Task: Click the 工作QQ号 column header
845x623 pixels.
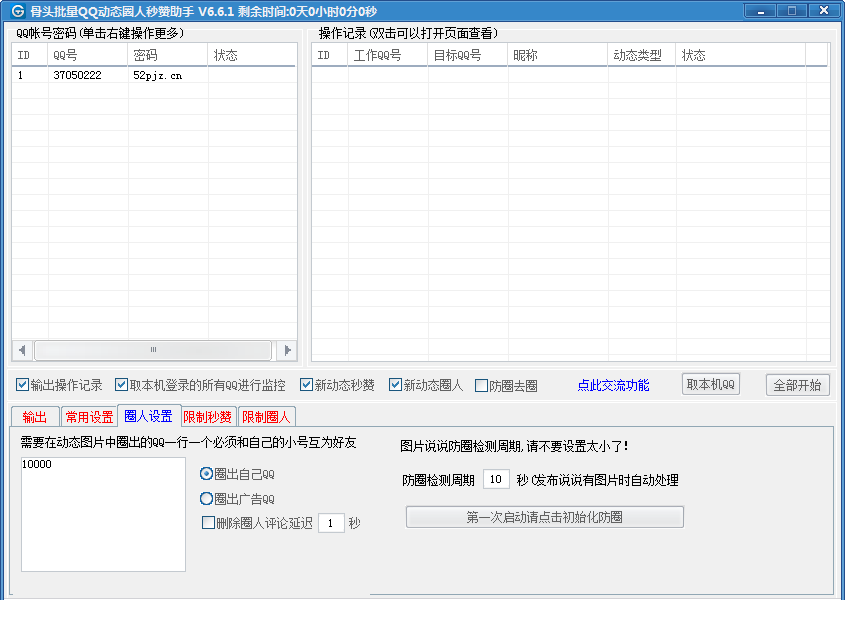Action: (x=387, y=55)
